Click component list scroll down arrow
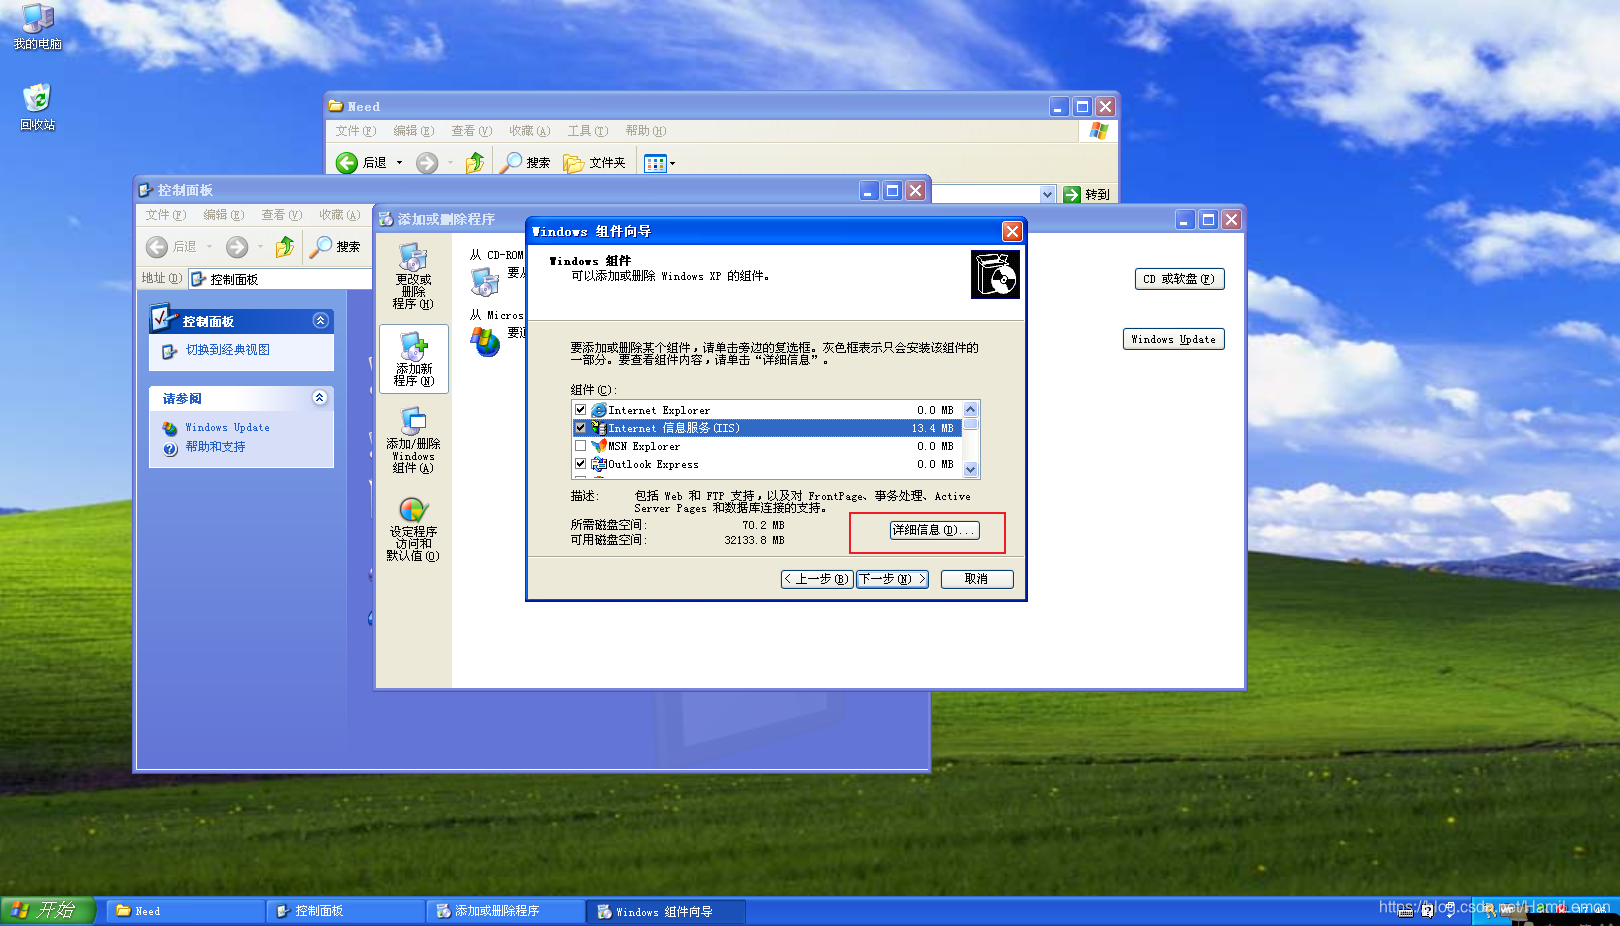The height and width of the screenshot is (926, 1620). tap(971, 469)
